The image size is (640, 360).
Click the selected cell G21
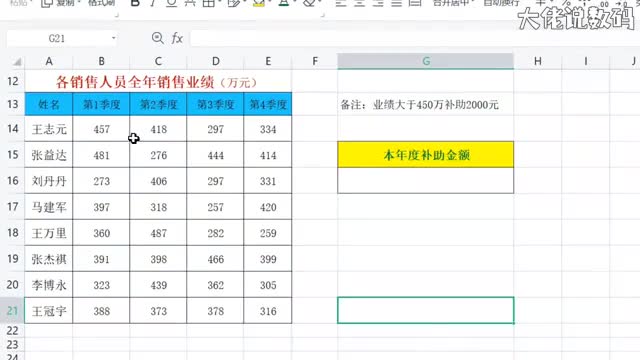click(x=426, y=310)
